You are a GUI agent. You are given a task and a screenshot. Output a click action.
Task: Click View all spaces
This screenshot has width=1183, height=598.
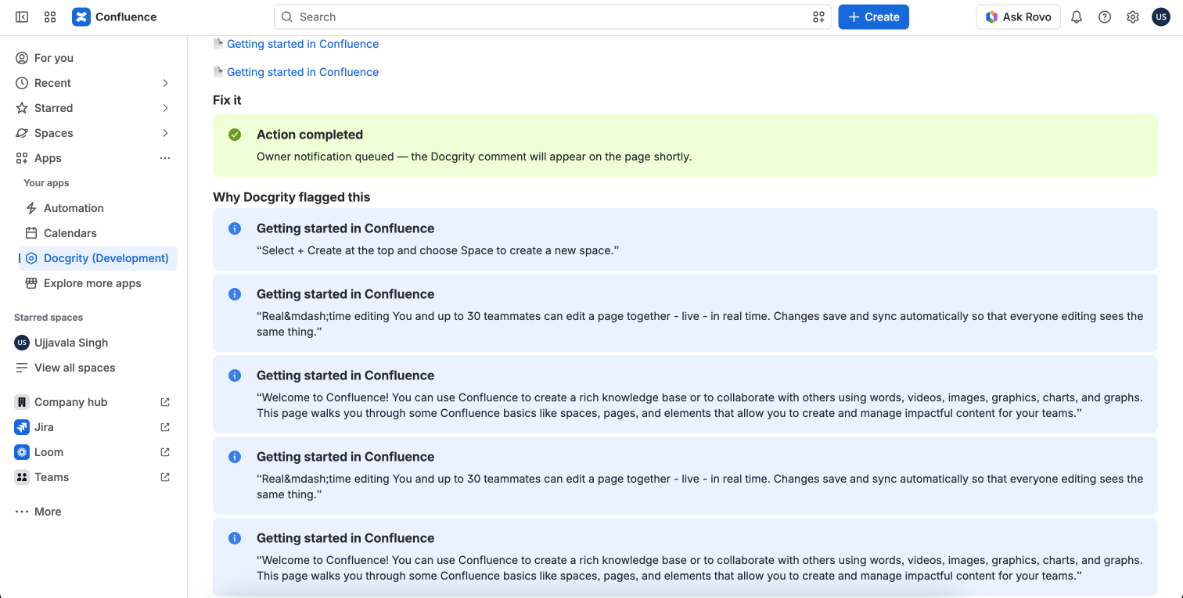point(94,368)
